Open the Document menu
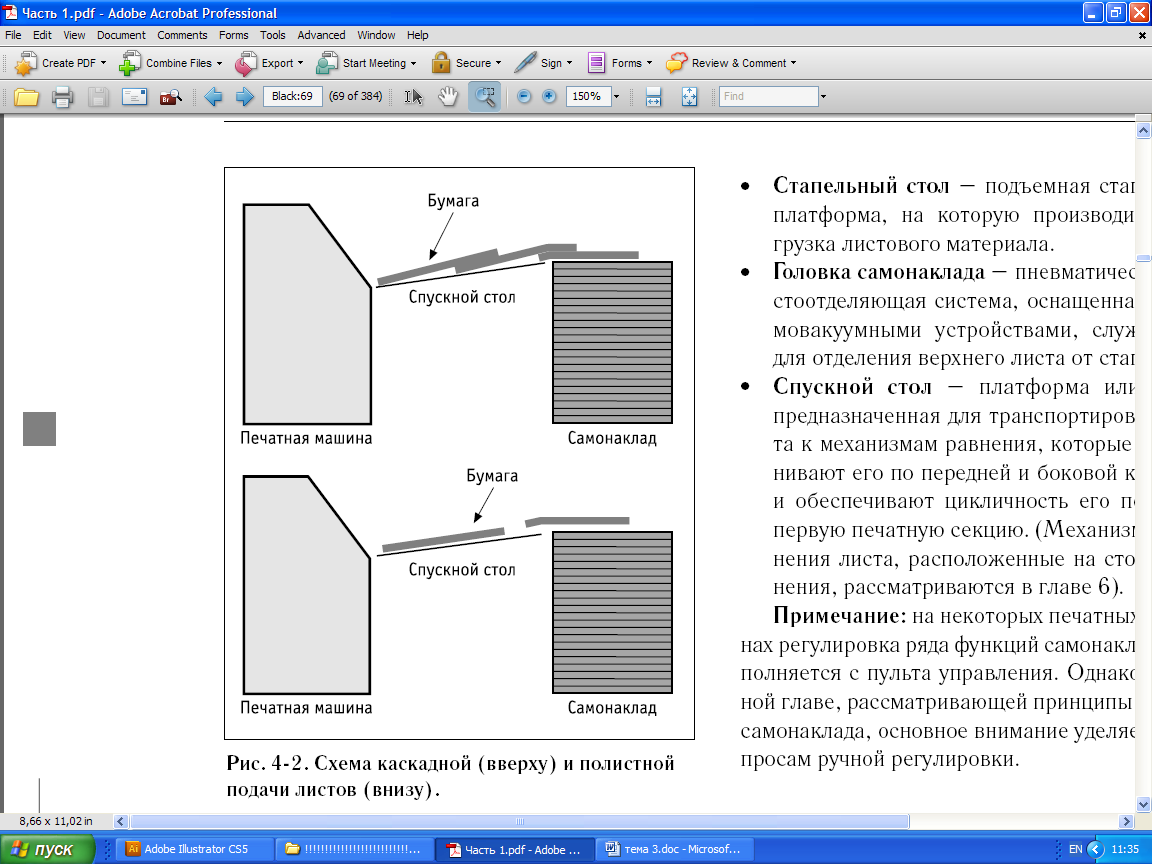Screen dimensions: 1152x864 pos(121,35)
